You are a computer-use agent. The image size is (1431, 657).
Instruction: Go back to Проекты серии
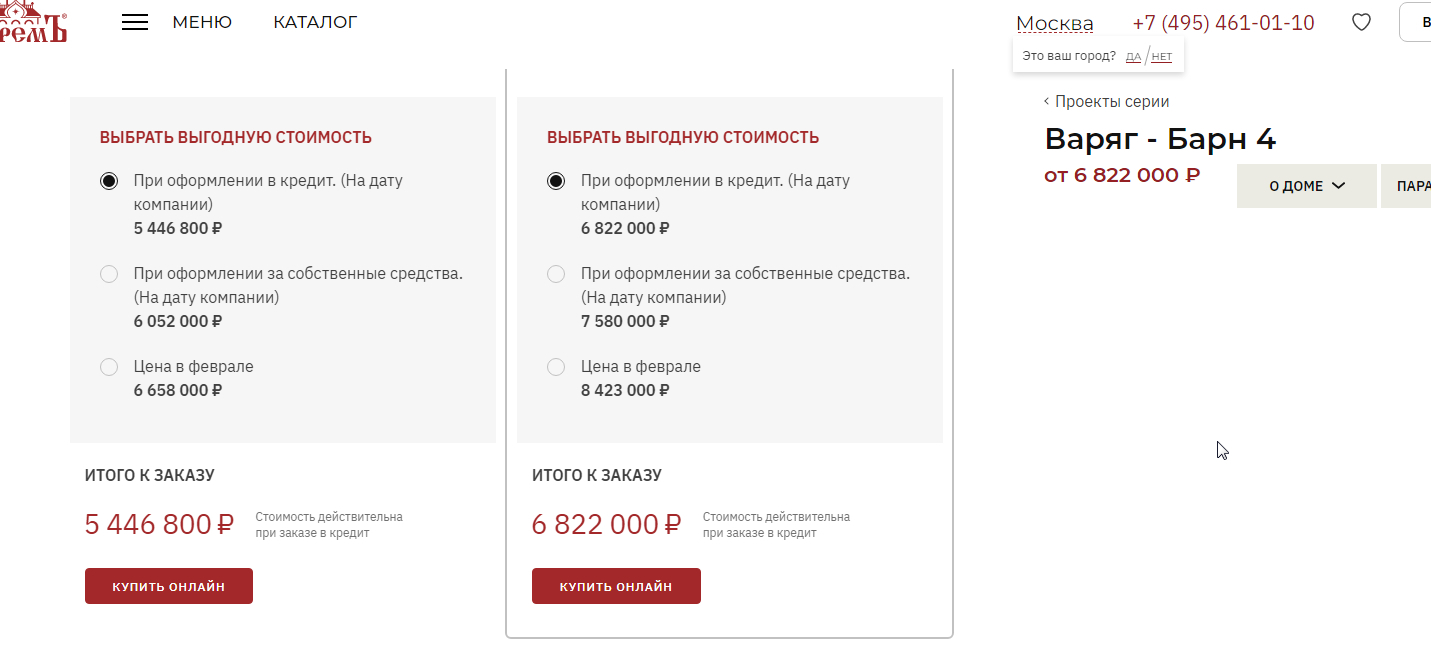1106,101
